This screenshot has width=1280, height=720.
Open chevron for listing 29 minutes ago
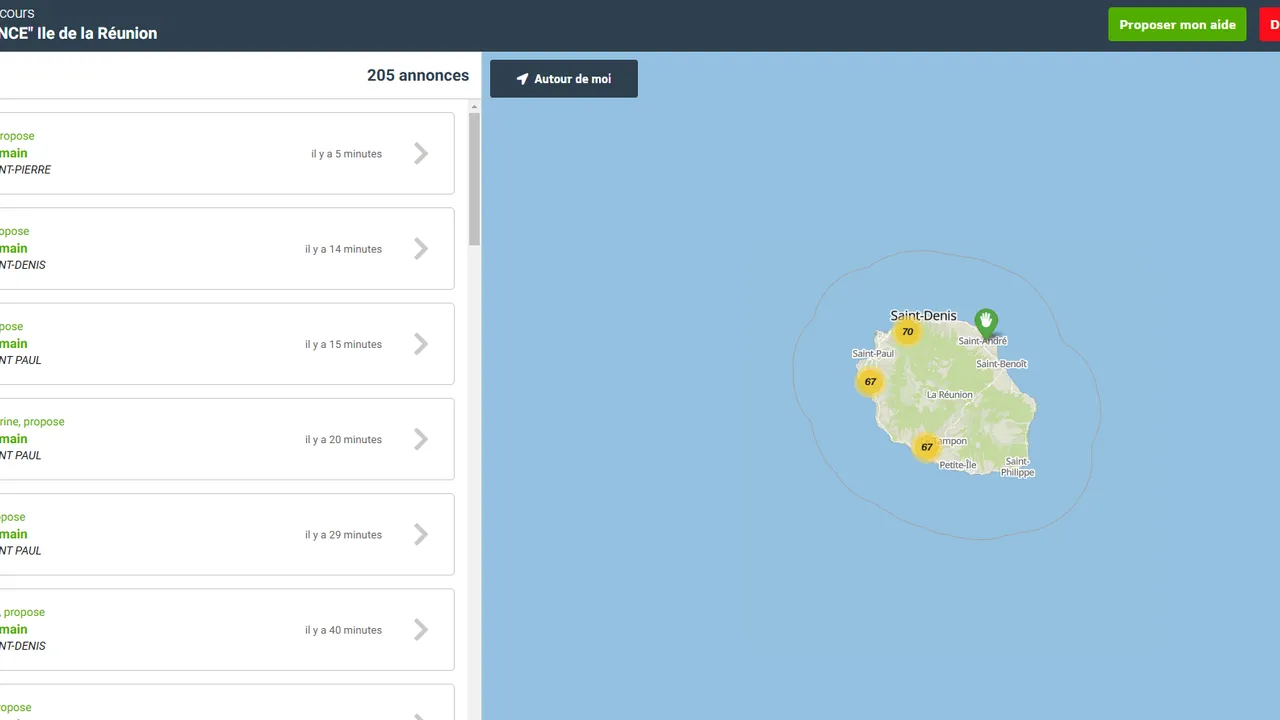point(421,535)
